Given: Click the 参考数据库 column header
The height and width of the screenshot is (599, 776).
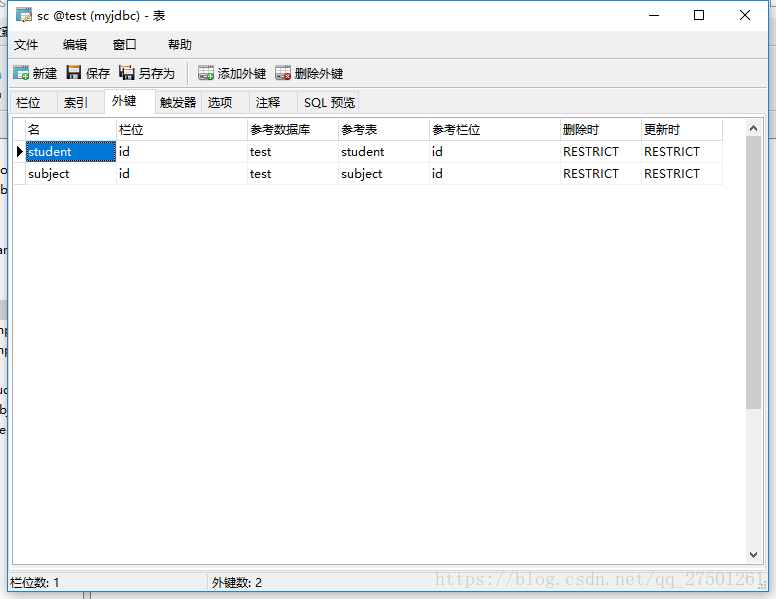Looking at the screenshot, I should click(292, 130).
